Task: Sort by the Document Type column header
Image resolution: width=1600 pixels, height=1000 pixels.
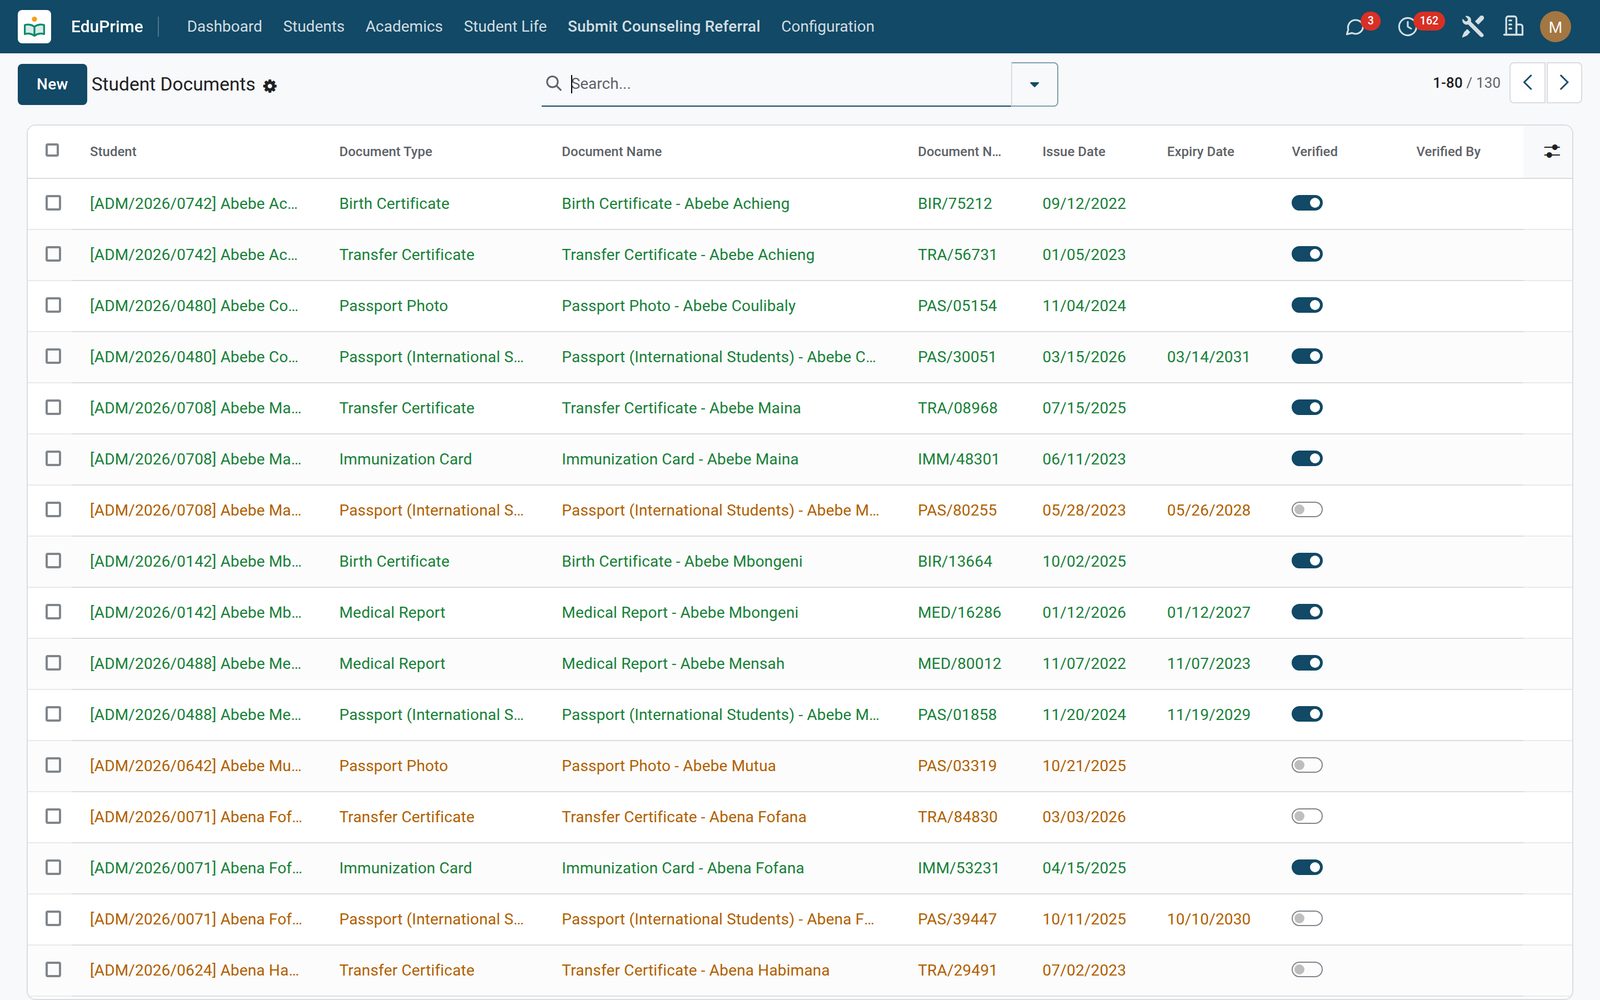Action: [x=386, y=152]
